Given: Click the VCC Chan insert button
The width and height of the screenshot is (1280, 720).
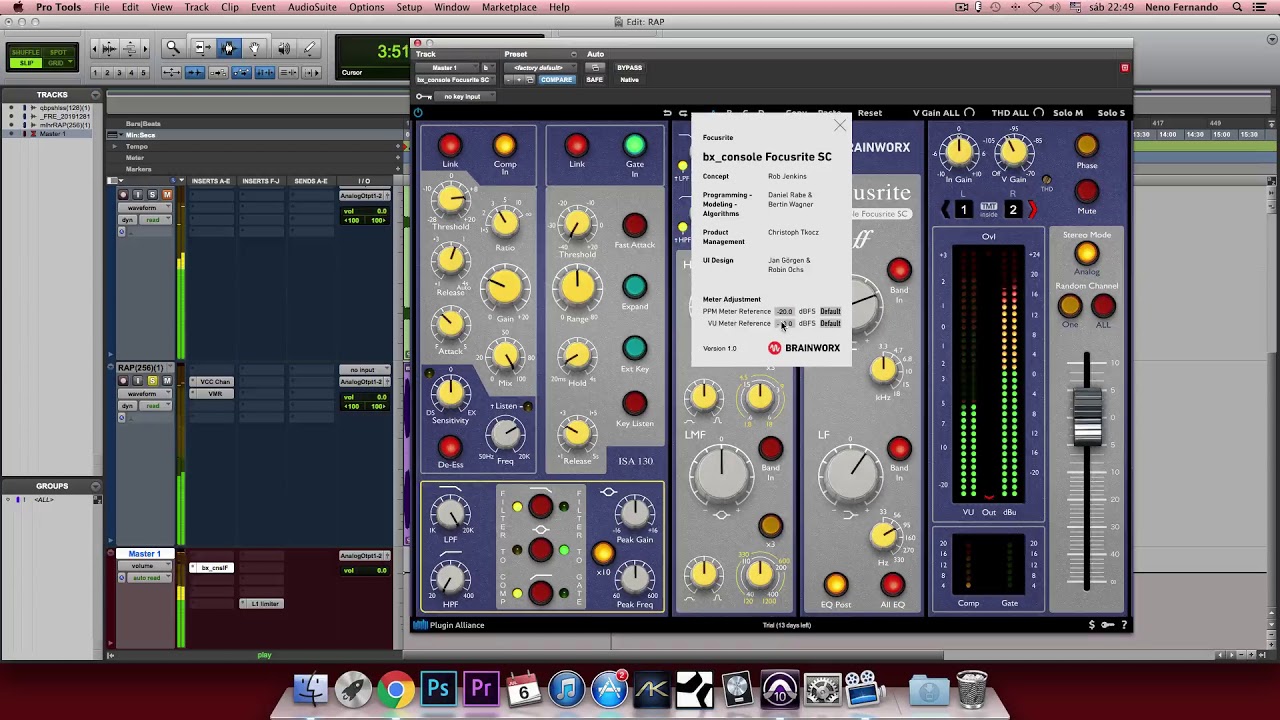Looking at the screenshot, I should [x=215, y=381].
